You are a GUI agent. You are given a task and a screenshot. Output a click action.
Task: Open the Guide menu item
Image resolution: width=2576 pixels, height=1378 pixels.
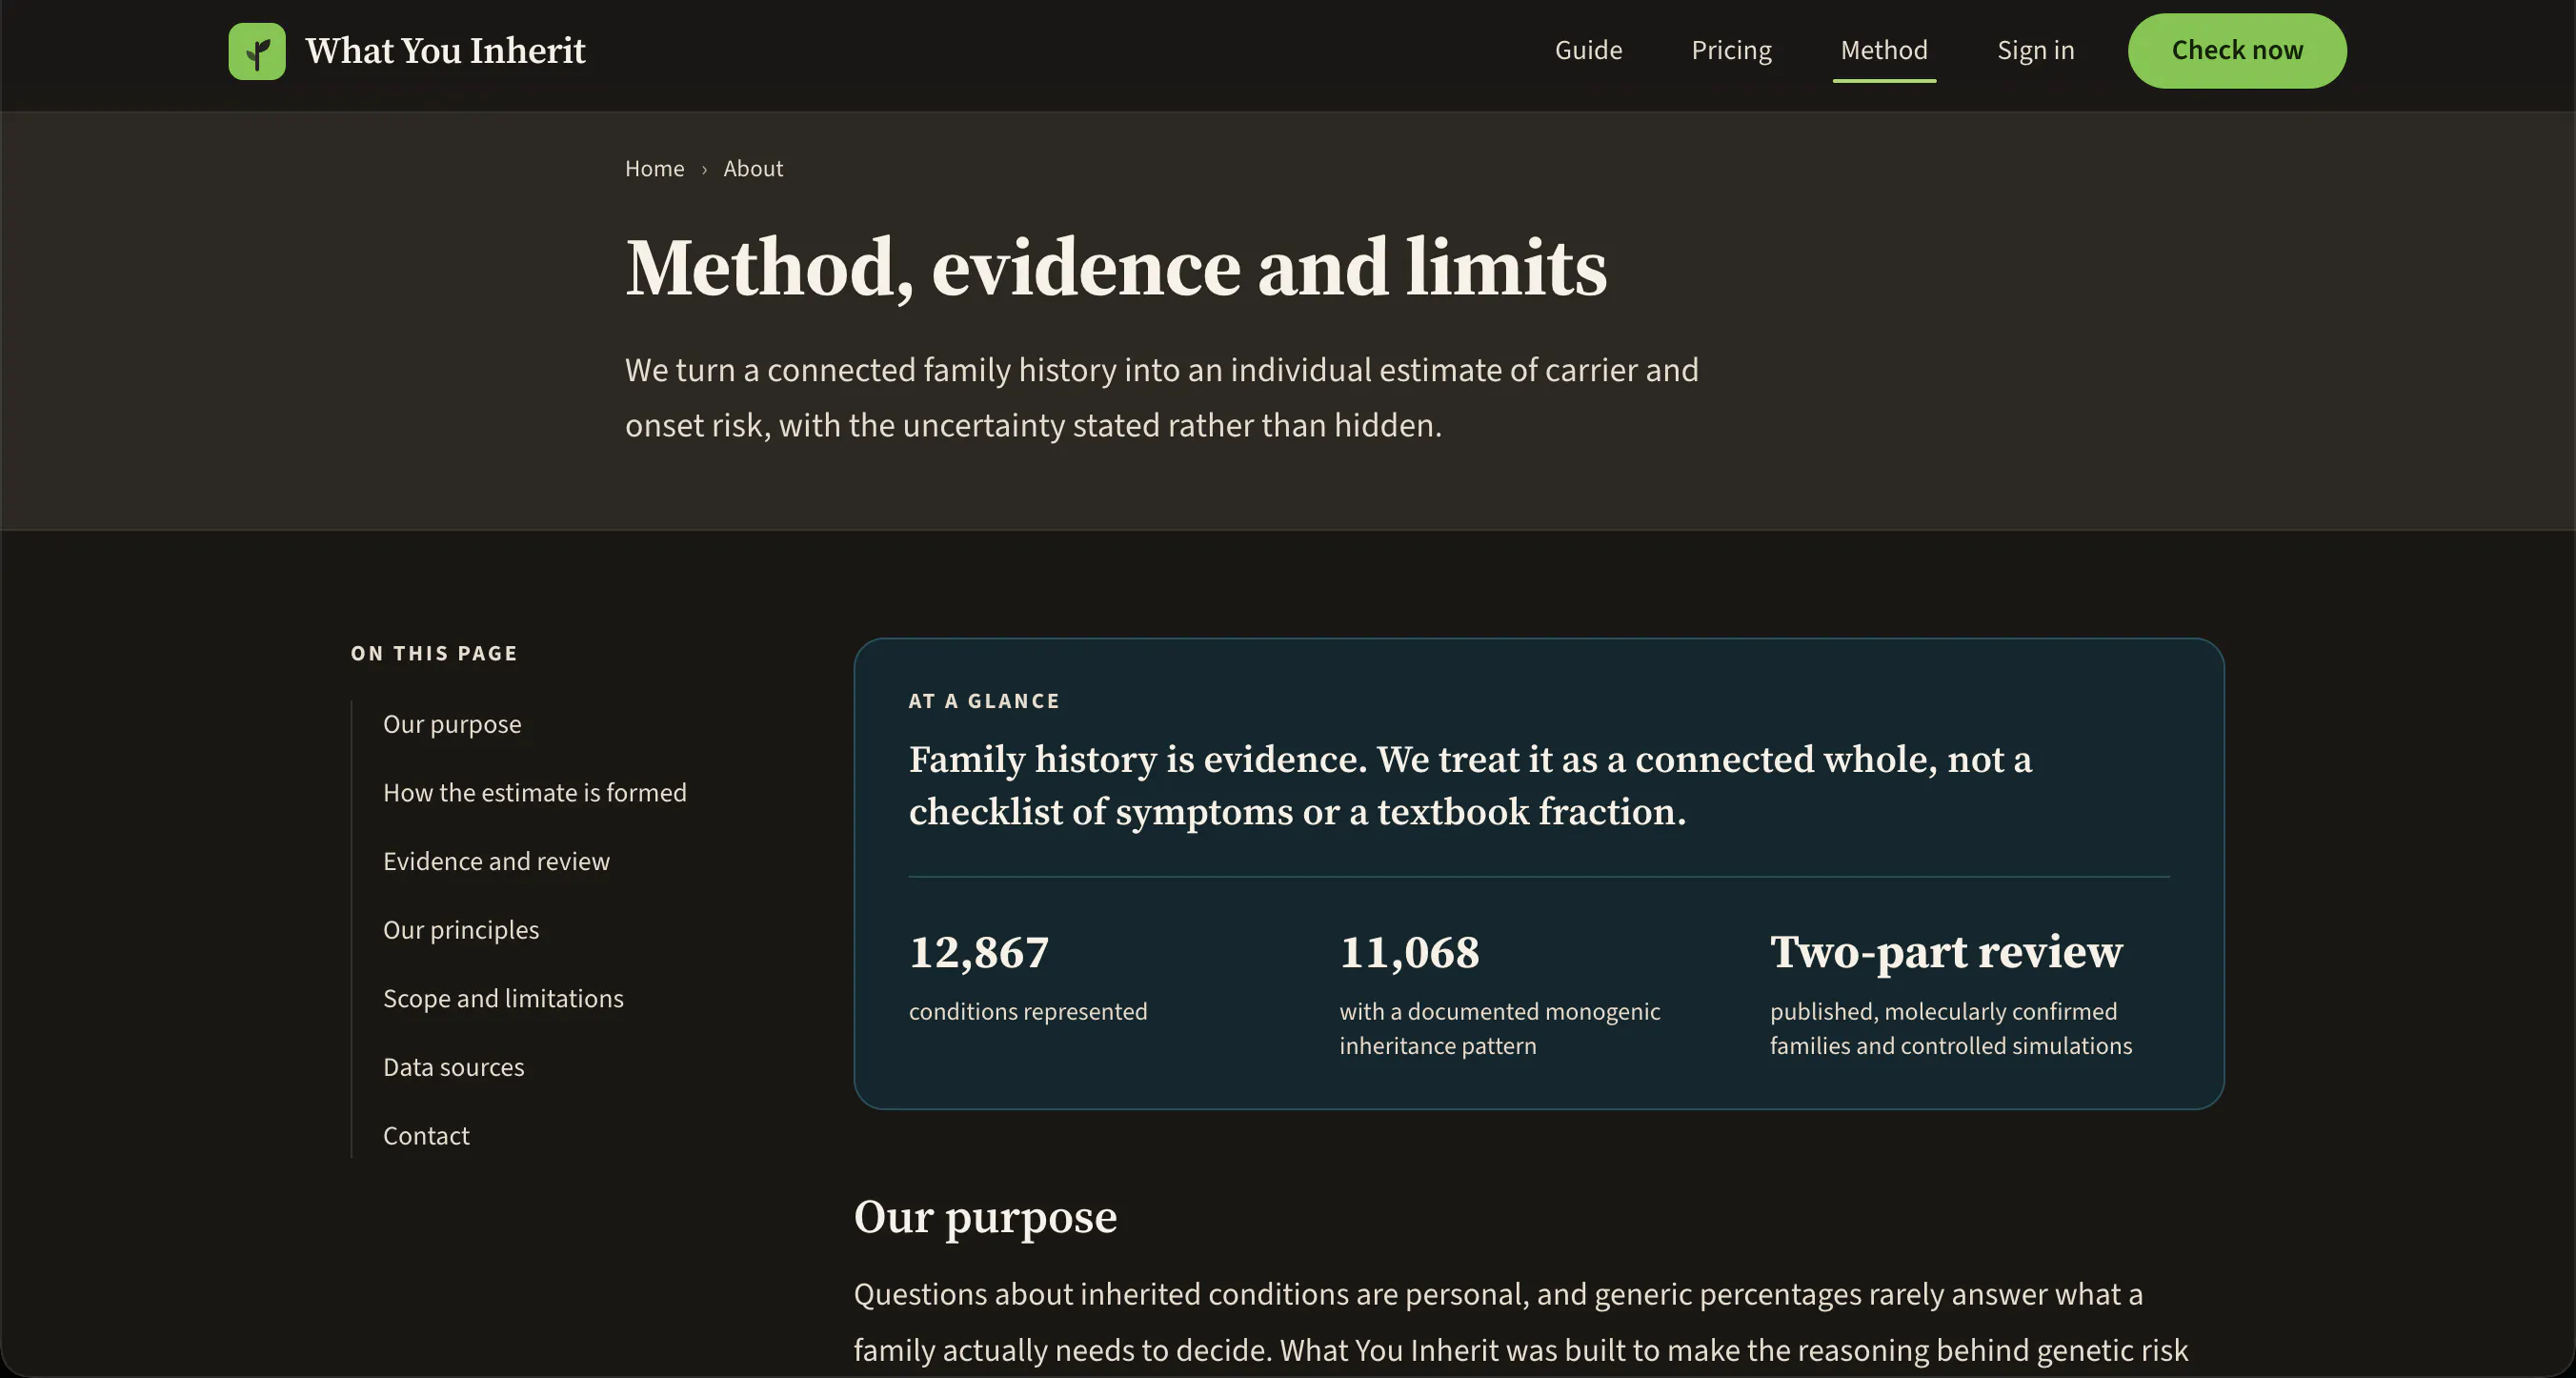pos(1588,50)
